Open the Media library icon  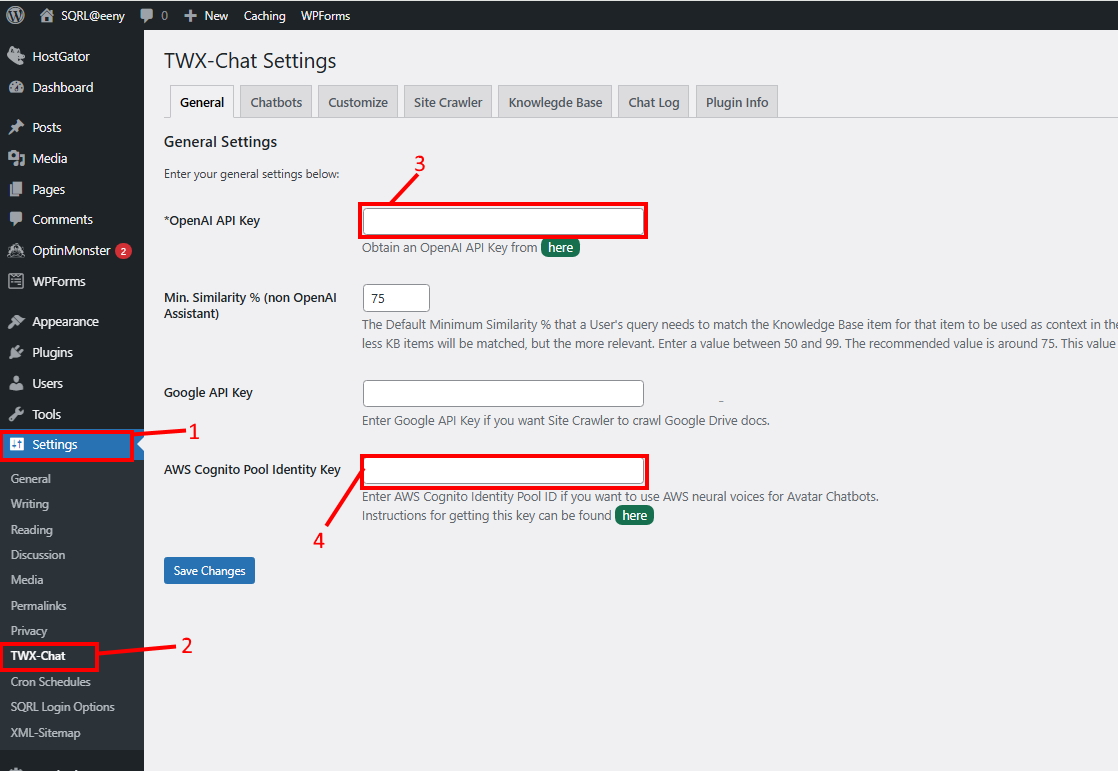tap(16, 158)
